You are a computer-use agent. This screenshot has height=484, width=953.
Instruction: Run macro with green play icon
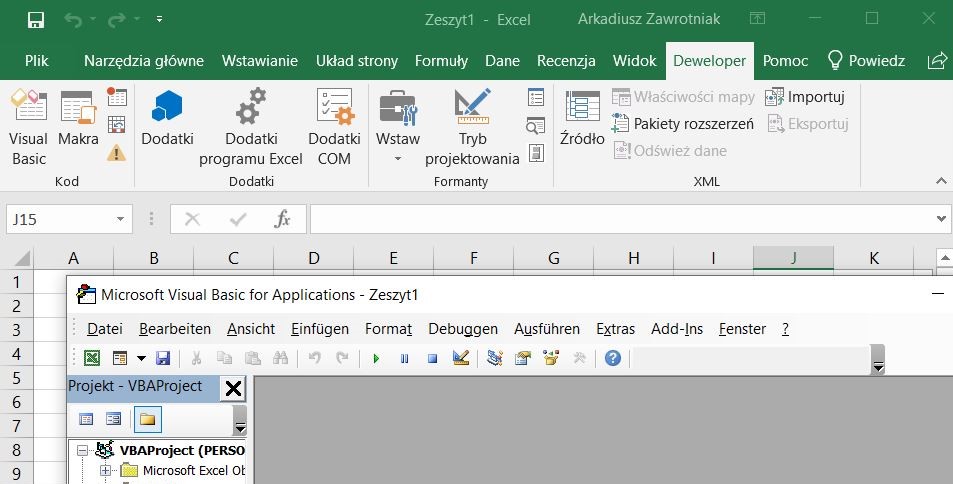click(376, 359)
